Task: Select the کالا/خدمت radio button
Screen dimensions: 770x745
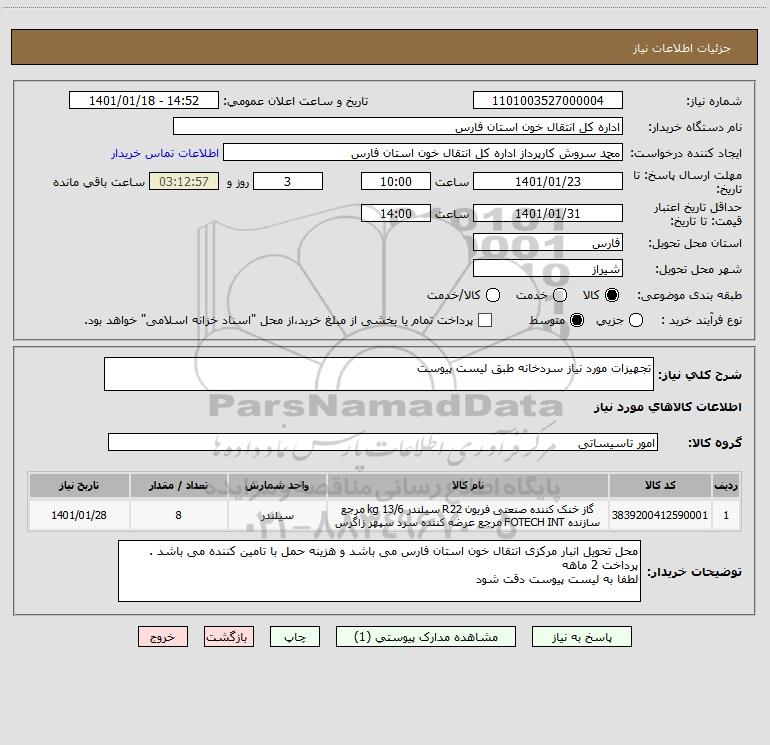Action: point(493,295)
